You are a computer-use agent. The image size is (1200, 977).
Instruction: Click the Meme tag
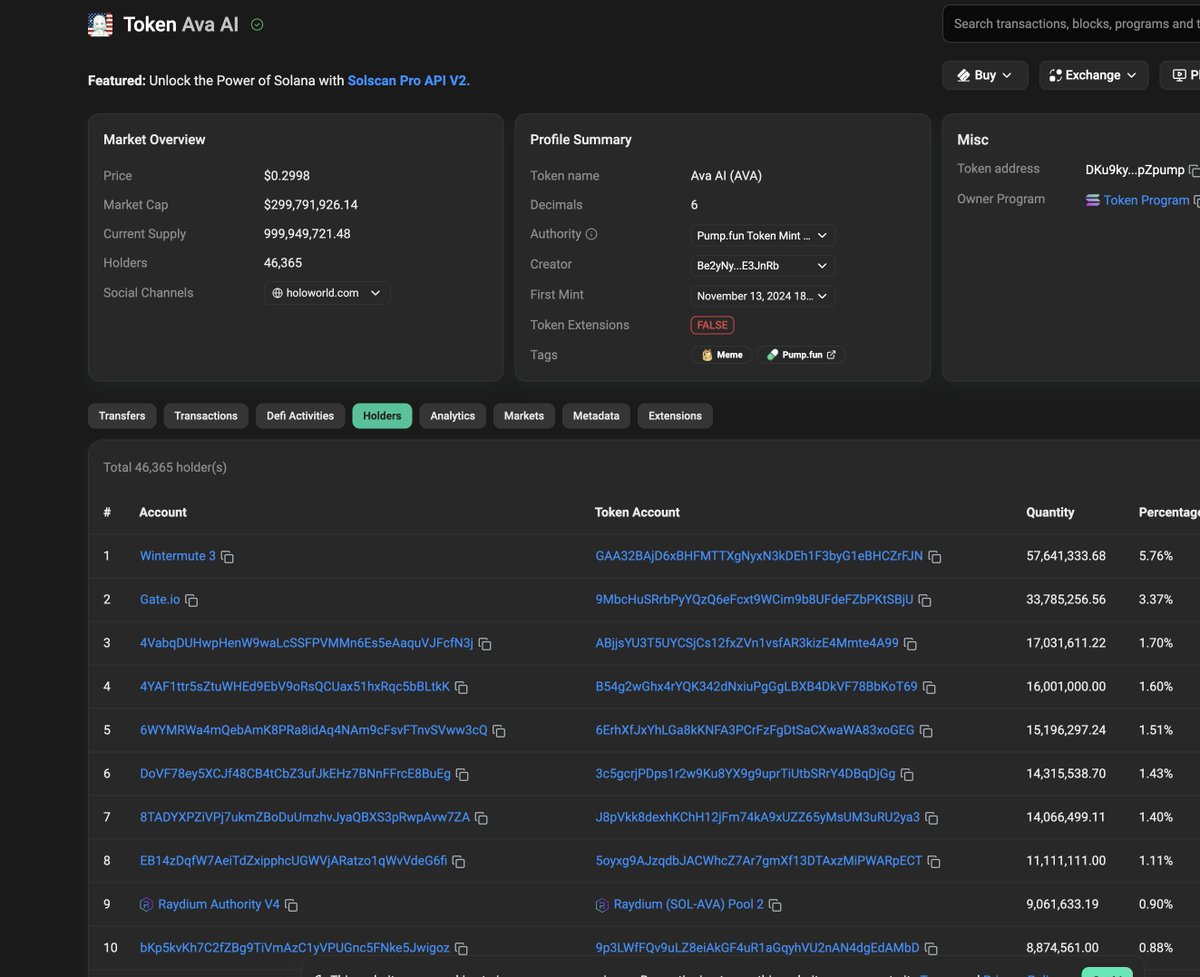721,354
